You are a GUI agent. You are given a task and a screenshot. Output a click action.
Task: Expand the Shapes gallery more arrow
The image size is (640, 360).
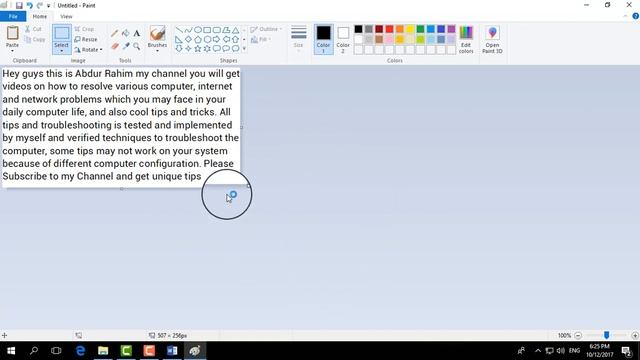tap(244, 49)
